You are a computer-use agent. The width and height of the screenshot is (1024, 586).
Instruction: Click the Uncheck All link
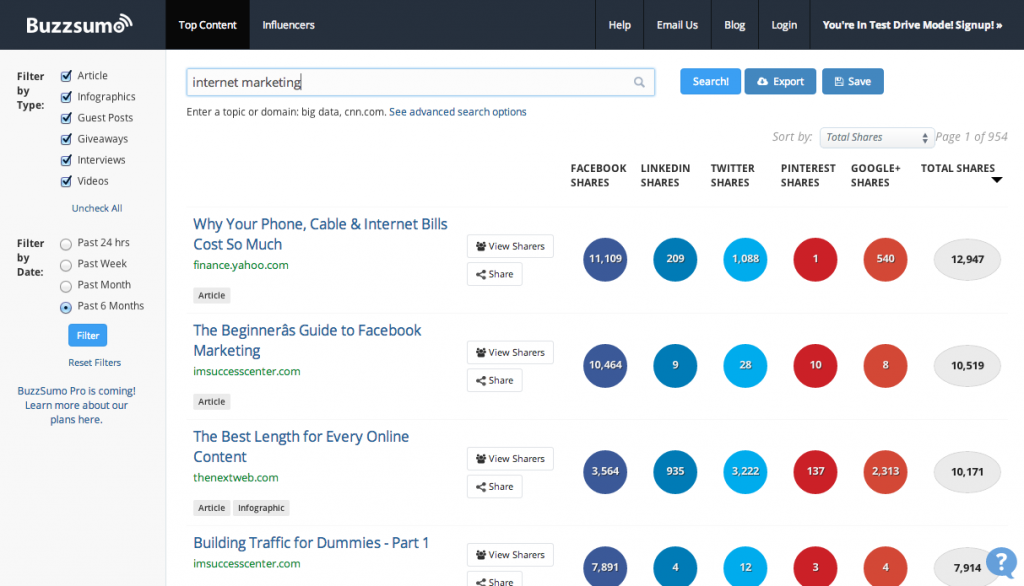pos(97,208)
